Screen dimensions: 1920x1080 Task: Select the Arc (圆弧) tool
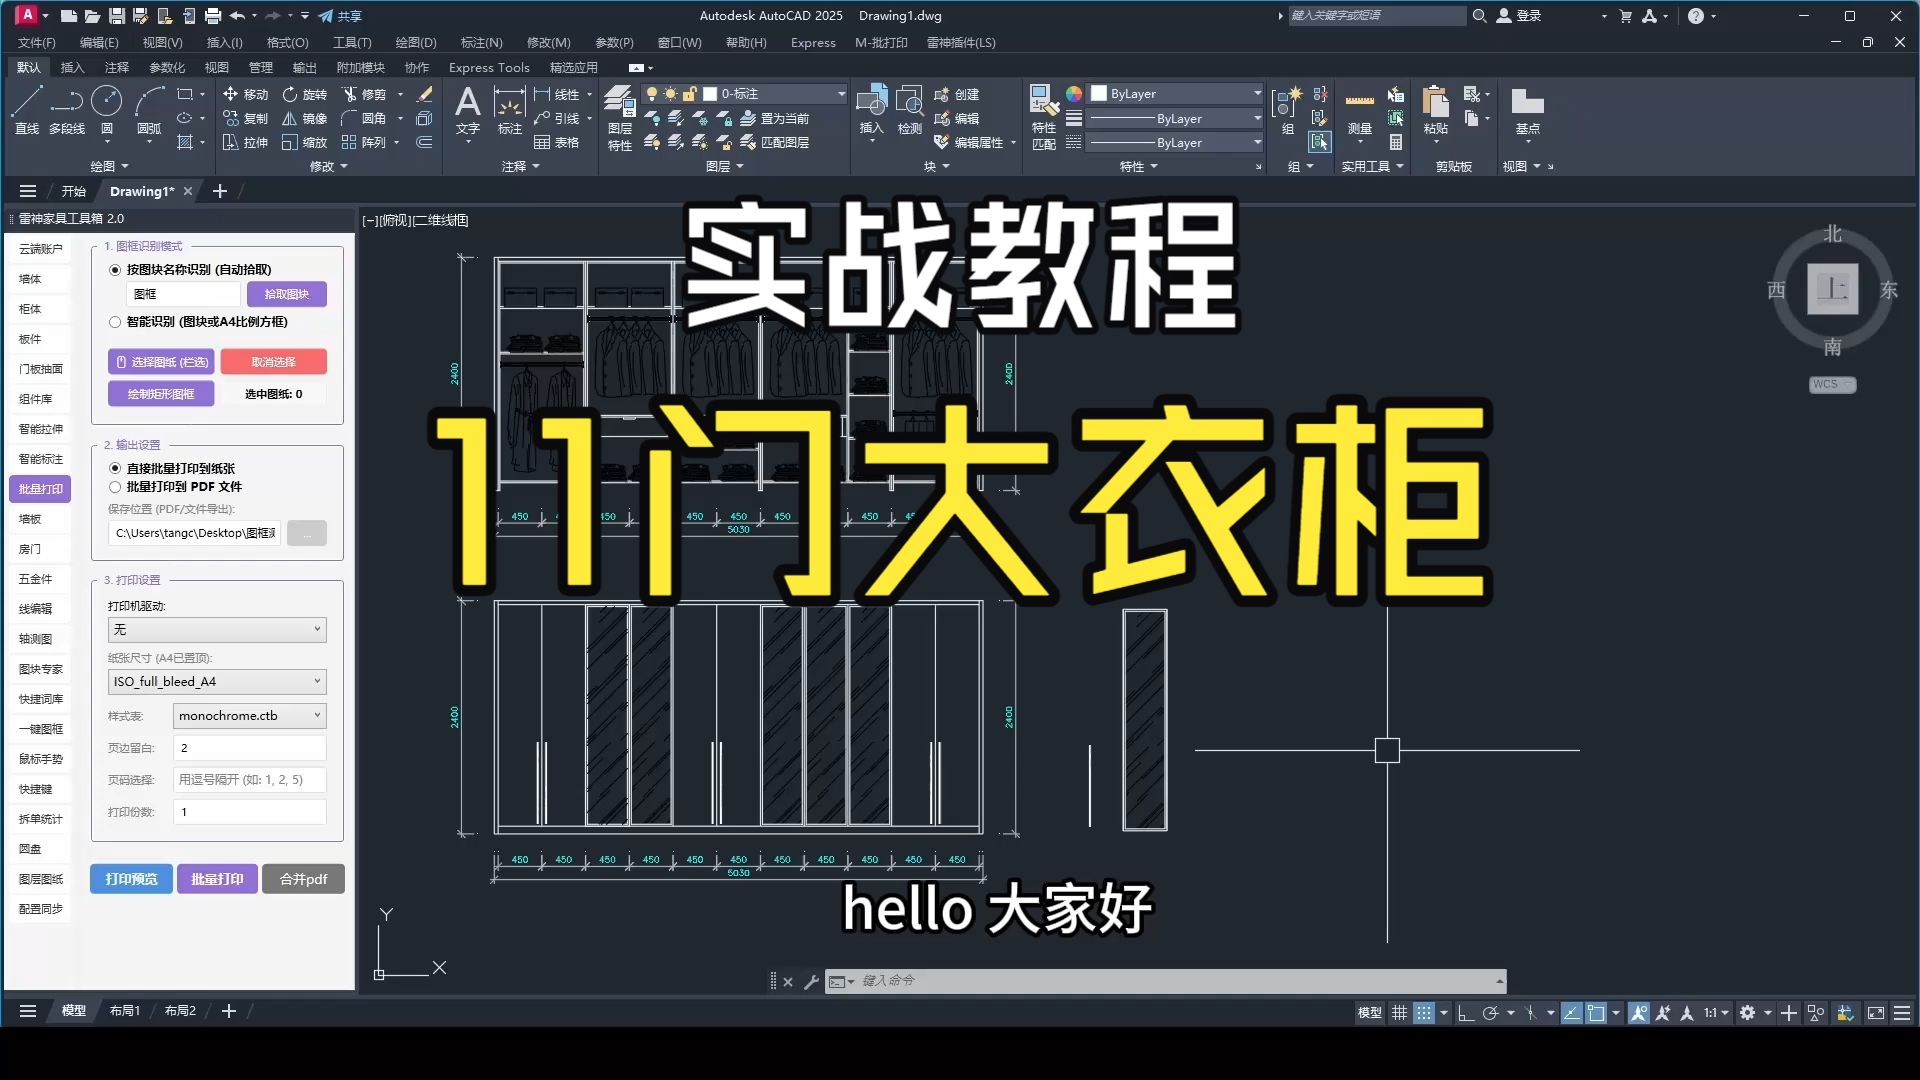coord(149,110)
